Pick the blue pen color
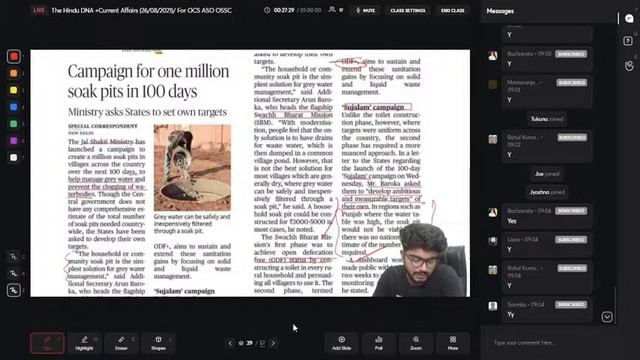Viewport: 640px width, 360px height. [x=13, y=107]
